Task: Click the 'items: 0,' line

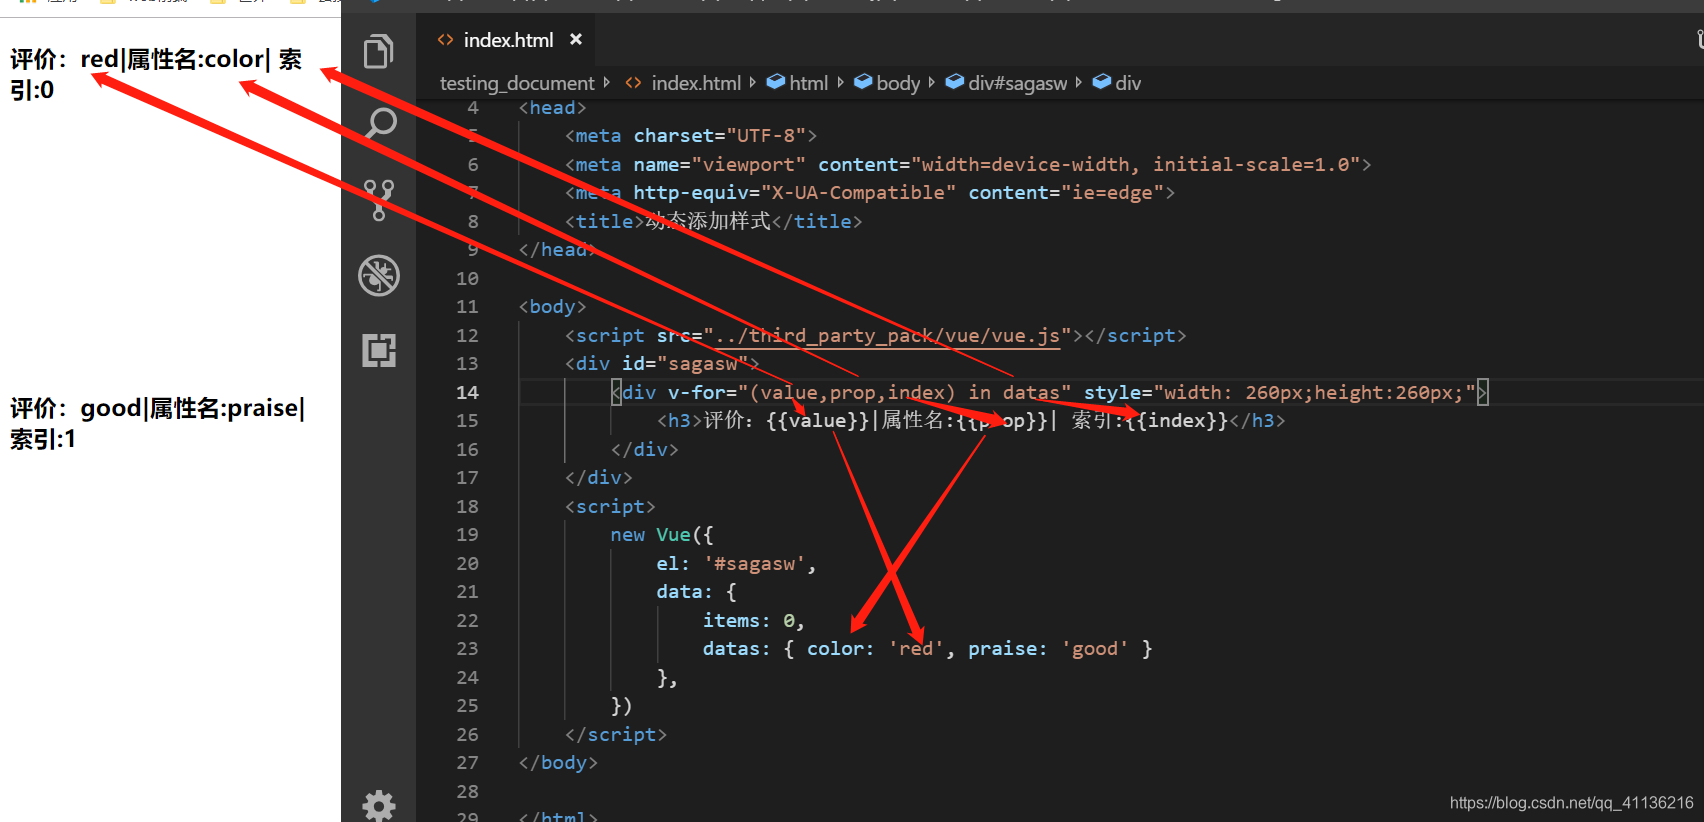Action: [753, 621]
